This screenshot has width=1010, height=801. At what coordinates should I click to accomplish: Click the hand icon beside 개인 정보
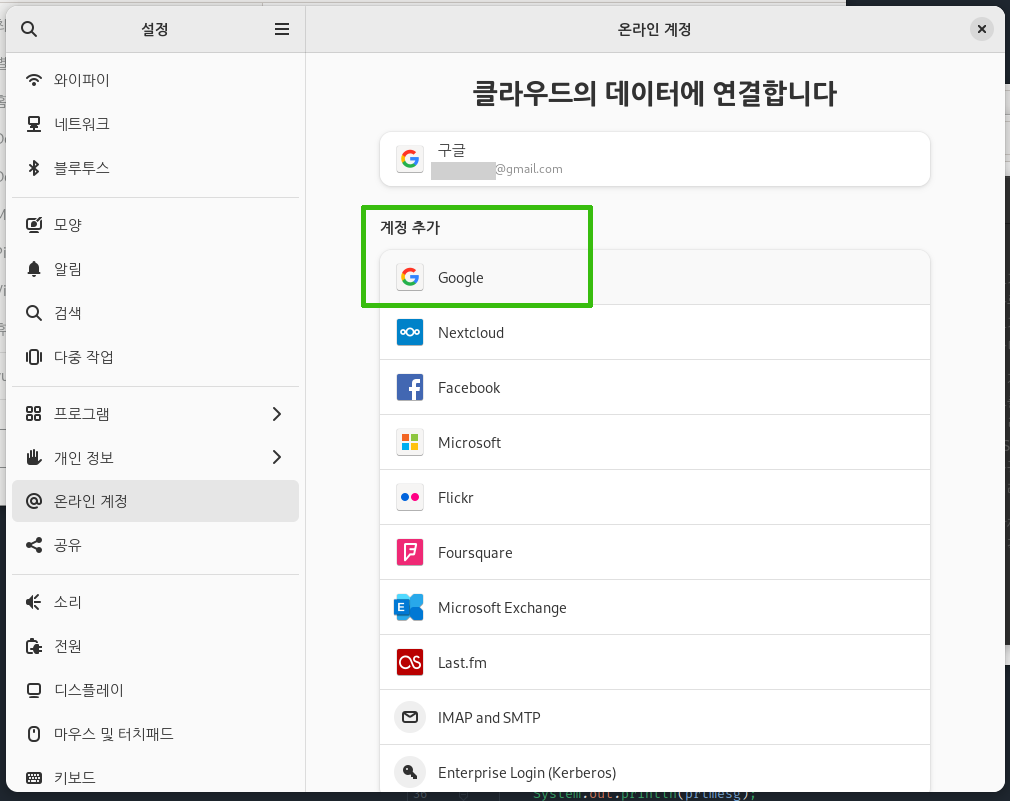(x=33, y=457)
